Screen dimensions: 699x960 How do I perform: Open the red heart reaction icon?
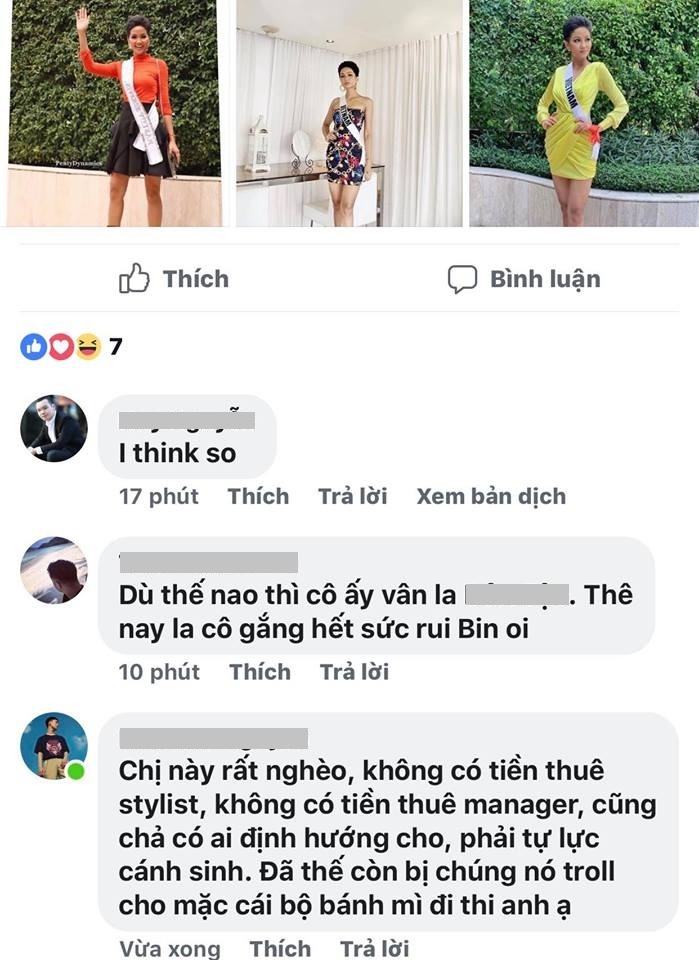(x=61, y=347)
